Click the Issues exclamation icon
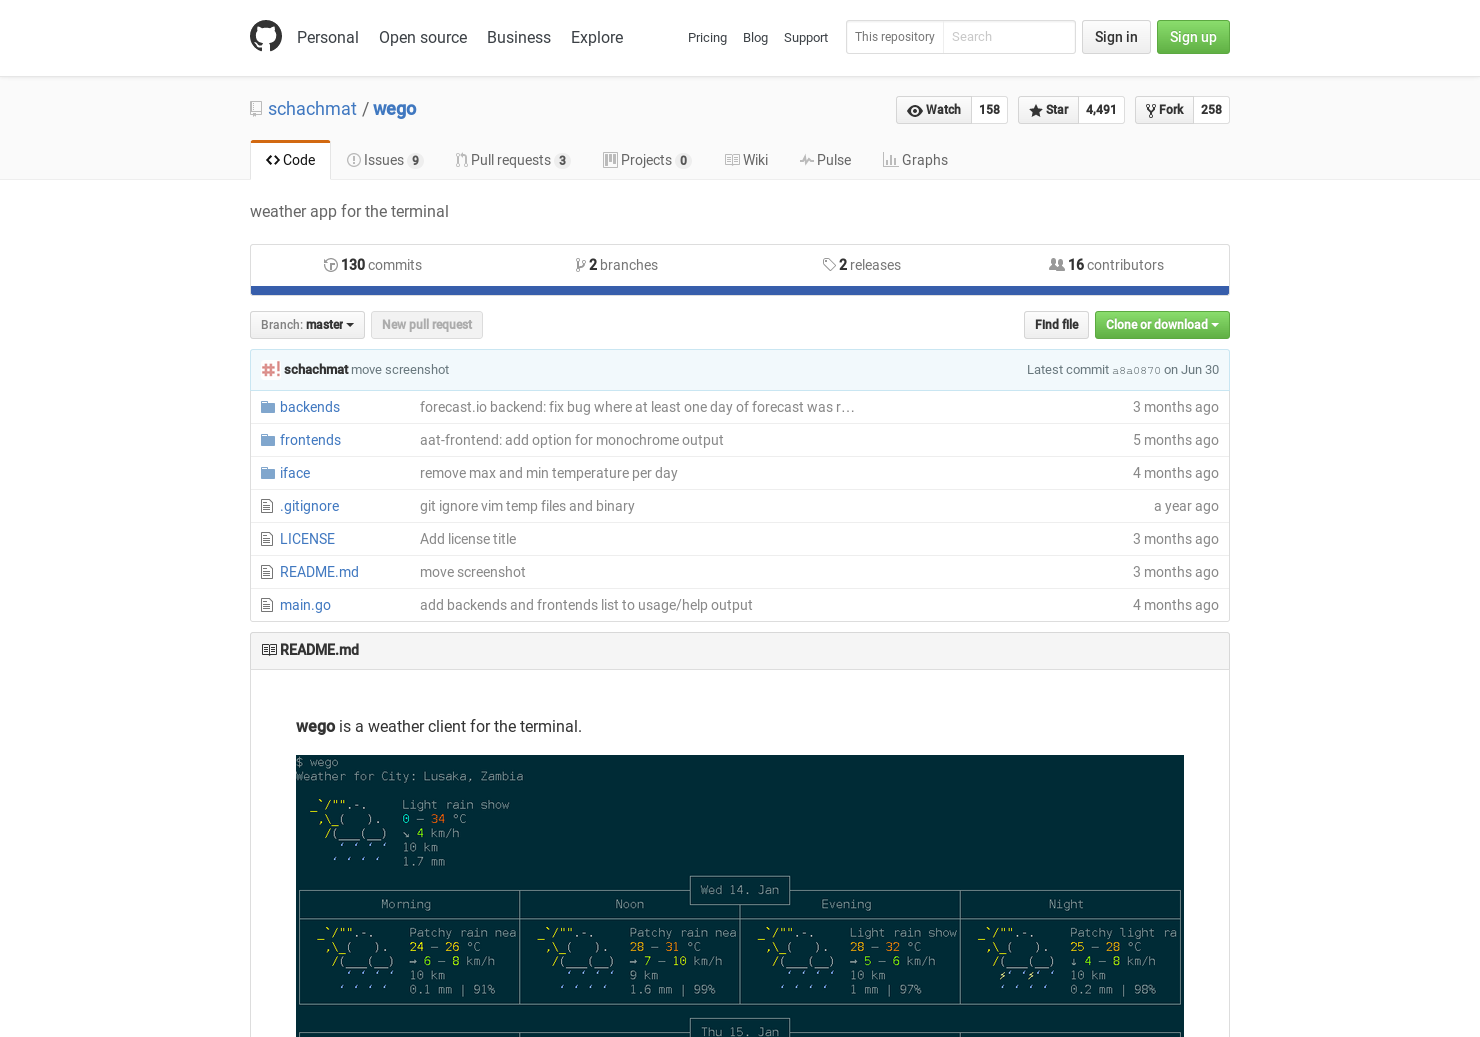Viewport: 1480px width, 1037px height. pyautogui.click(x=353, y=160)
